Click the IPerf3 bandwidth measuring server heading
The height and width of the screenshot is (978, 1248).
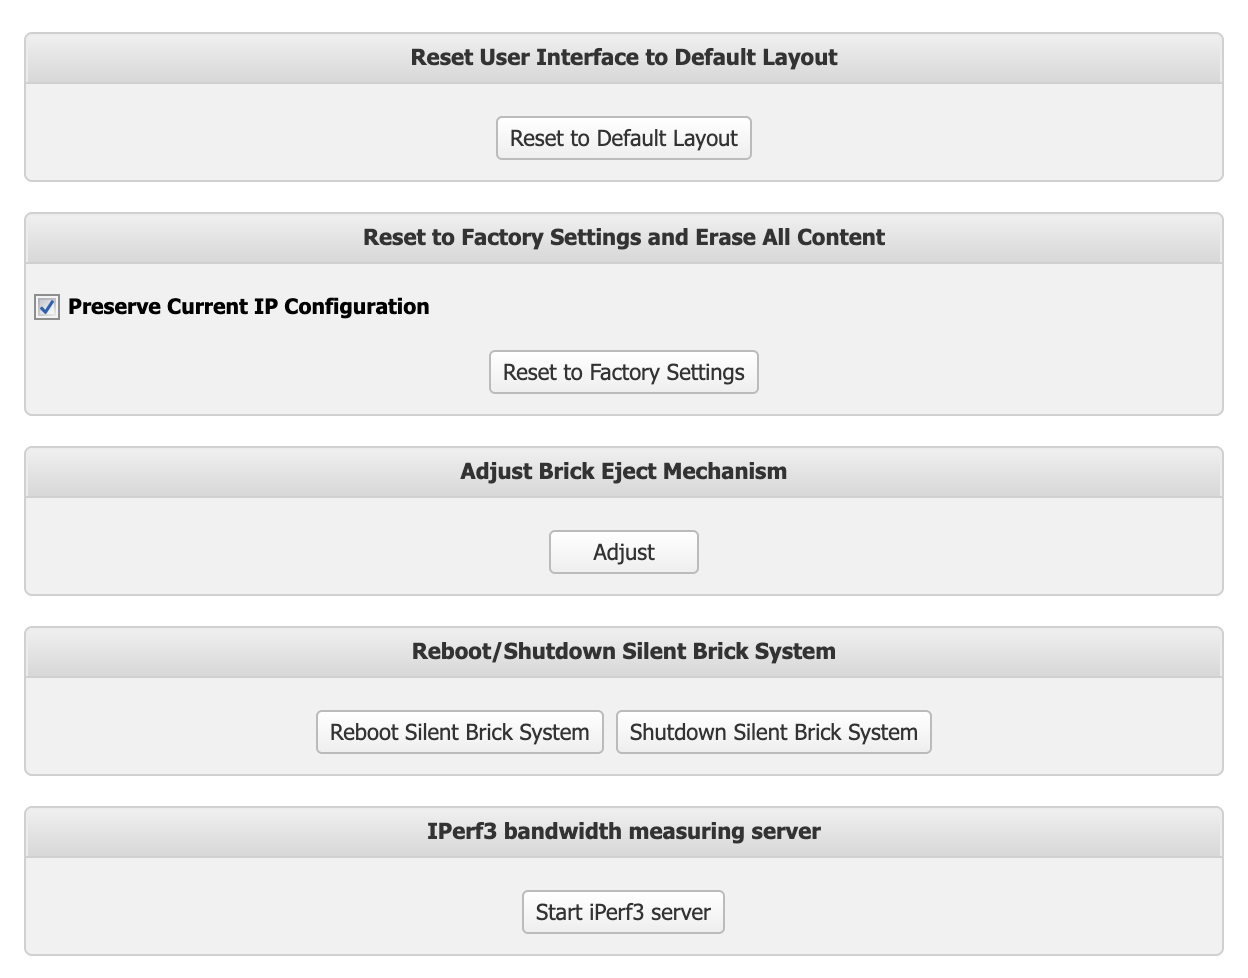[623, 832]
